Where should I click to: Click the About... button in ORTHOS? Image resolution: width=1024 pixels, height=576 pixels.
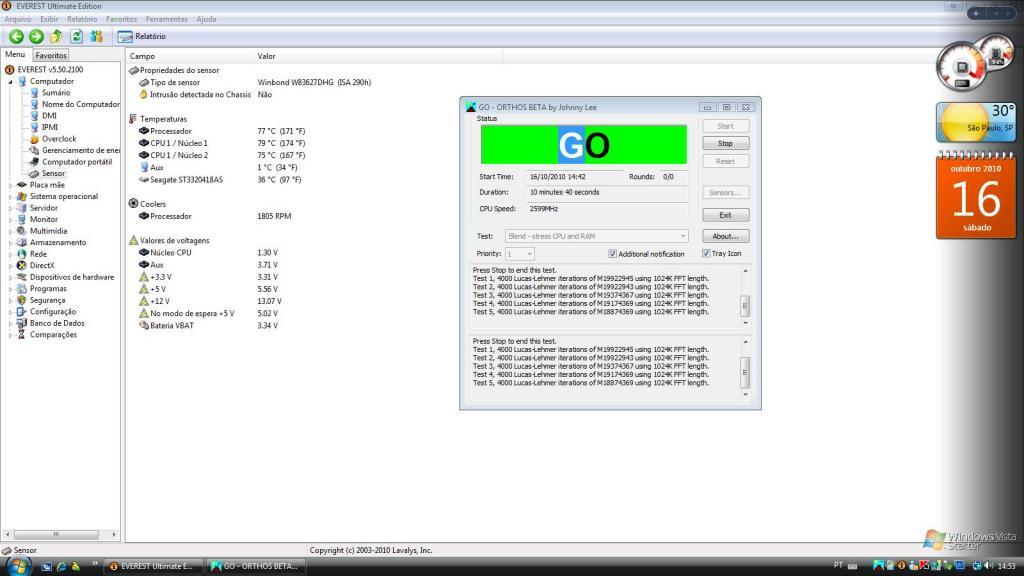(x=726, y=236)
